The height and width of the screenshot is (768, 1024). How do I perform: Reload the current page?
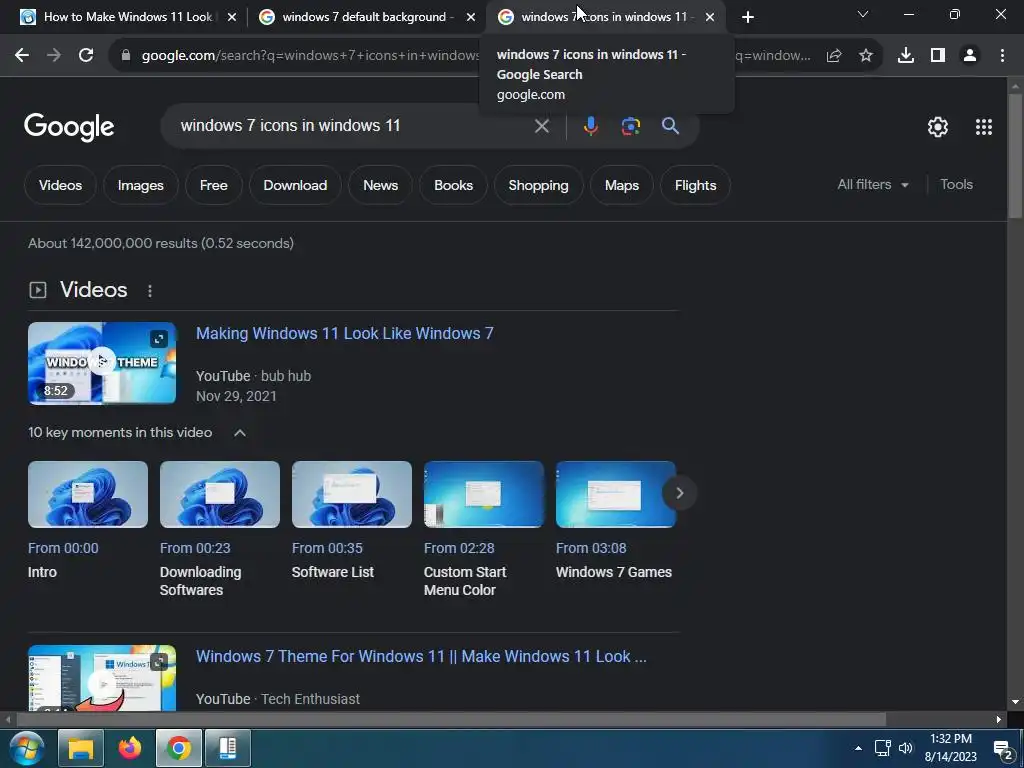[86, 56]
